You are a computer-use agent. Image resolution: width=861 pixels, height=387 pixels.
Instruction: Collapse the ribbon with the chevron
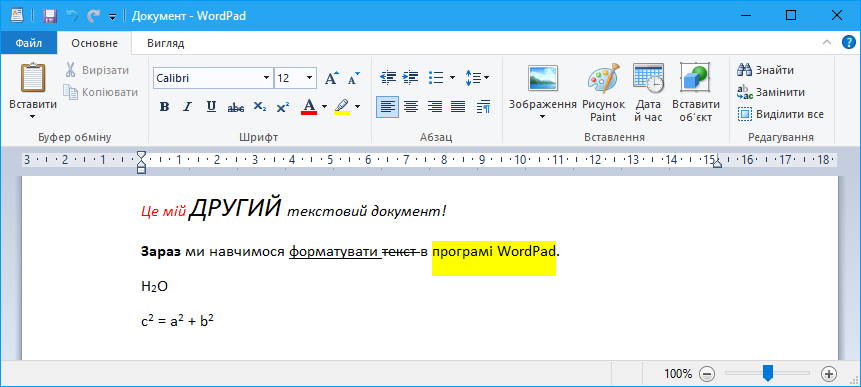tap(826, 42)
